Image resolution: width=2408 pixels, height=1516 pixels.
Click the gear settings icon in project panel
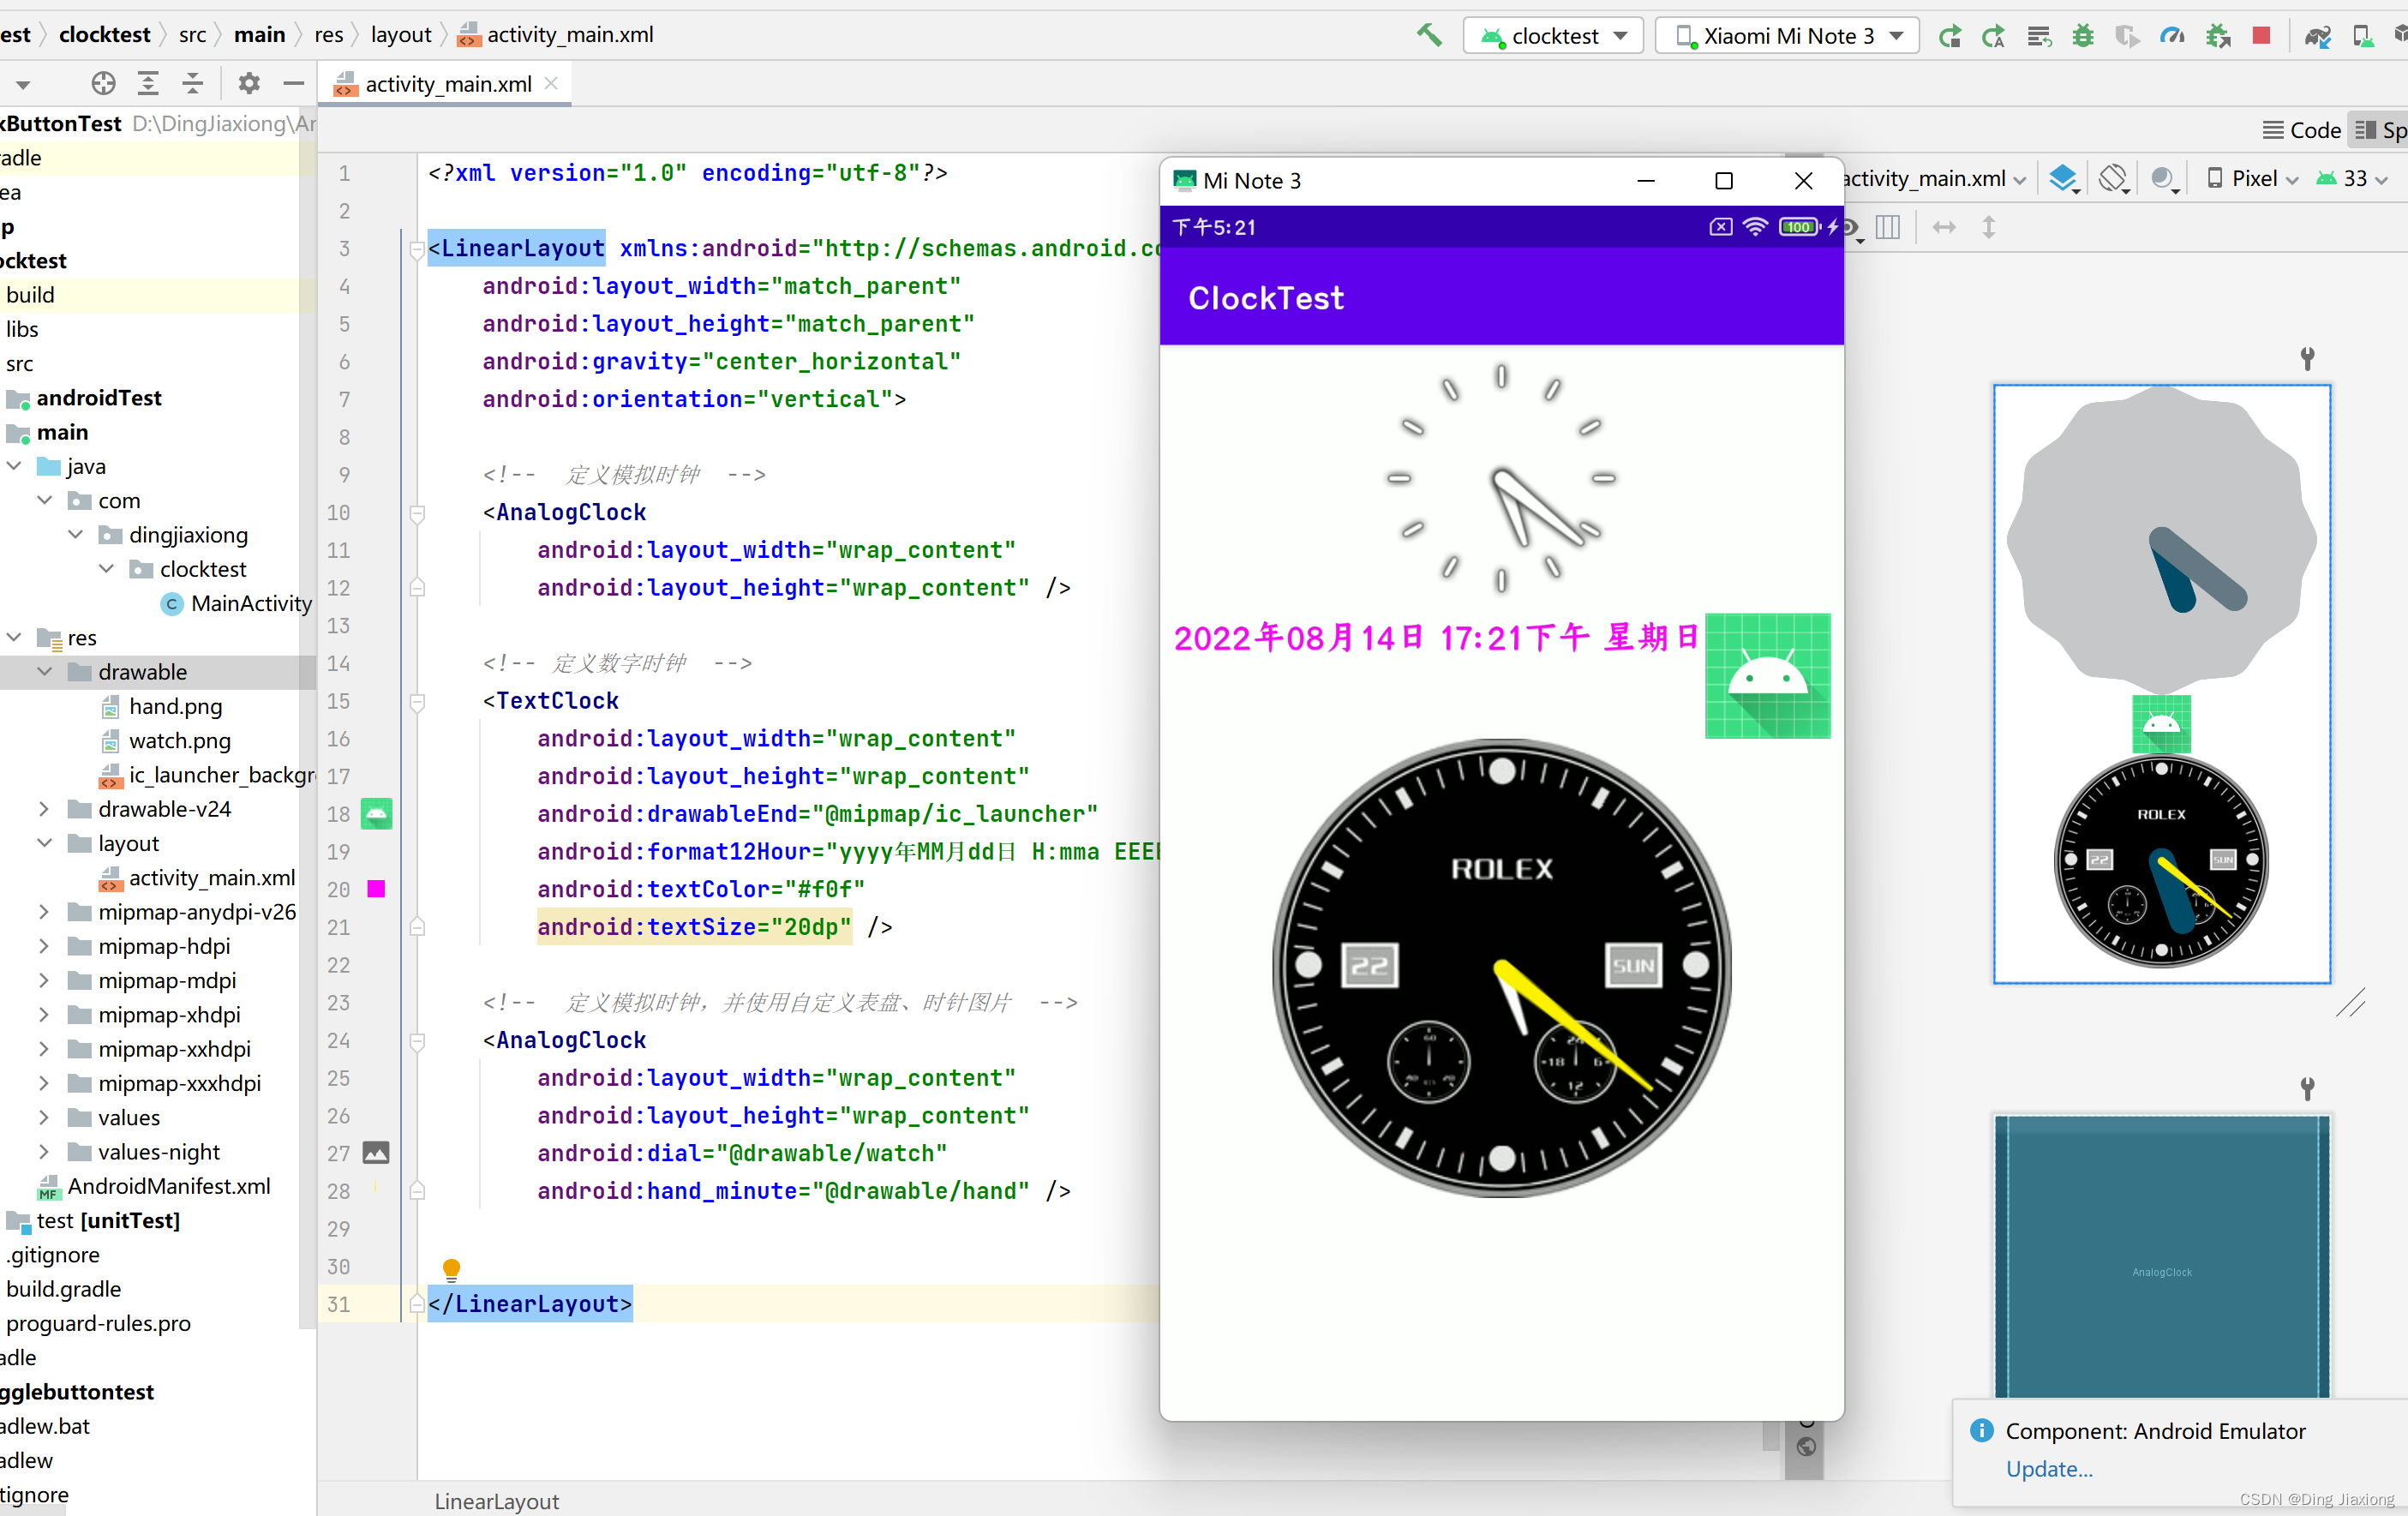(248, 83)
